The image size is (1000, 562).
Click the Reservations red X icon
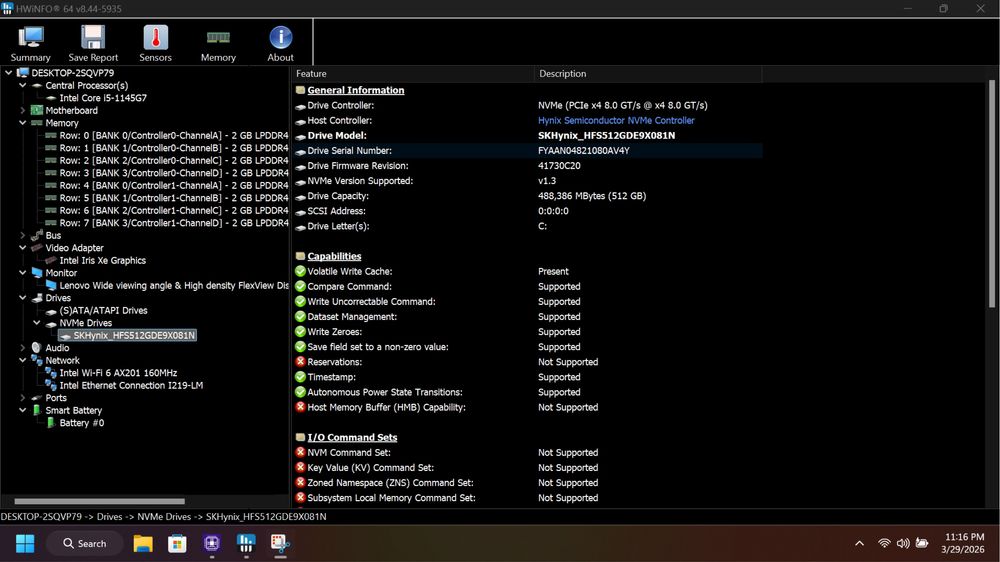(300, 362)
